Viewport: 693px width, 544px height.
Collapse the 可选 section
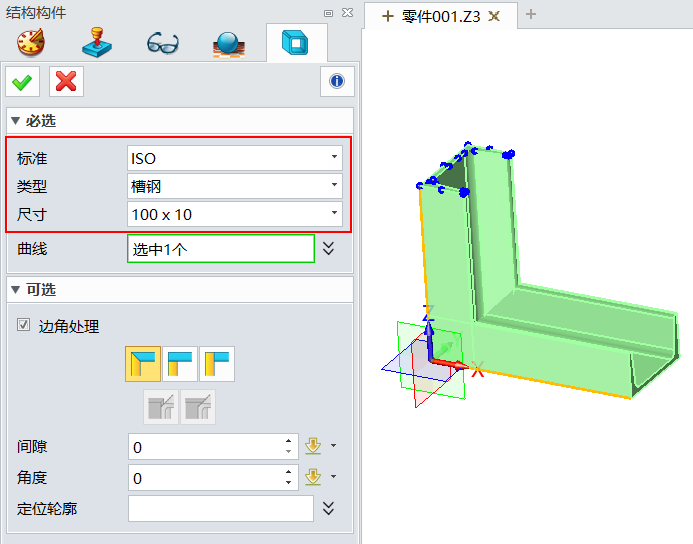16,290
